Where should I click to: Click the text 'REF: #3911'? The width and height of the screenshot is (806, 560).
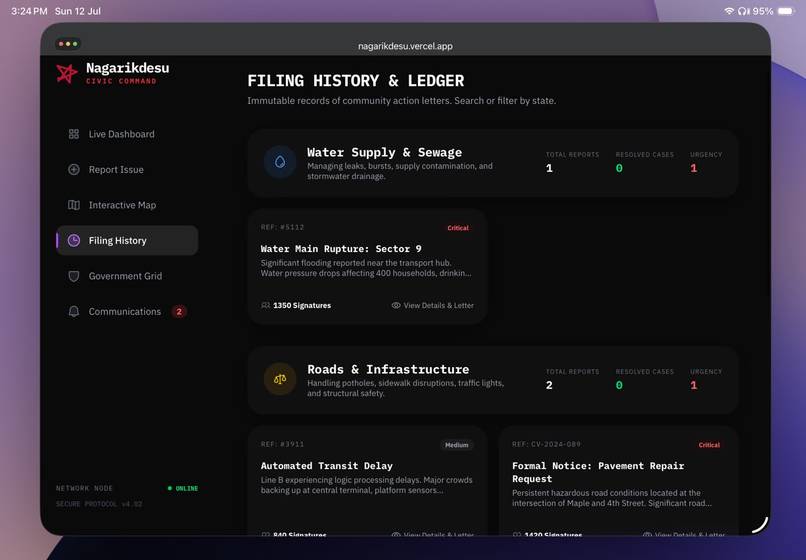coord(282,444)
